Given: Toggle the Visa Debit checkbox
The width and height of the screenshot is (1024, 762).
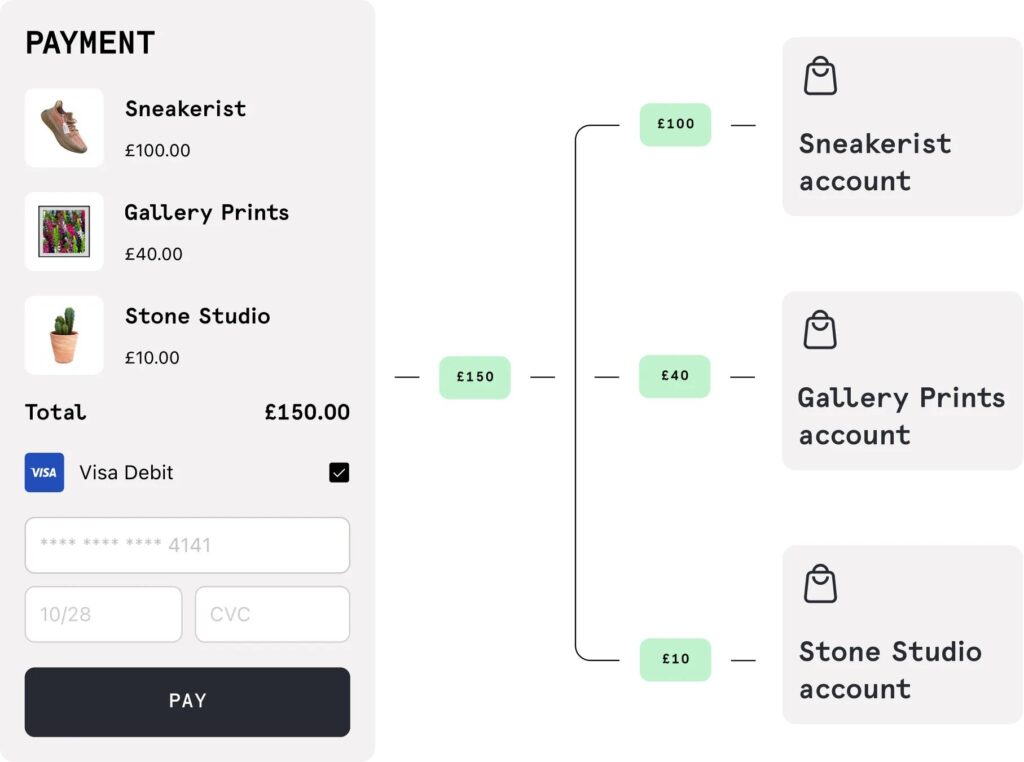Looking at the screenshot, I should coord(339,472).
